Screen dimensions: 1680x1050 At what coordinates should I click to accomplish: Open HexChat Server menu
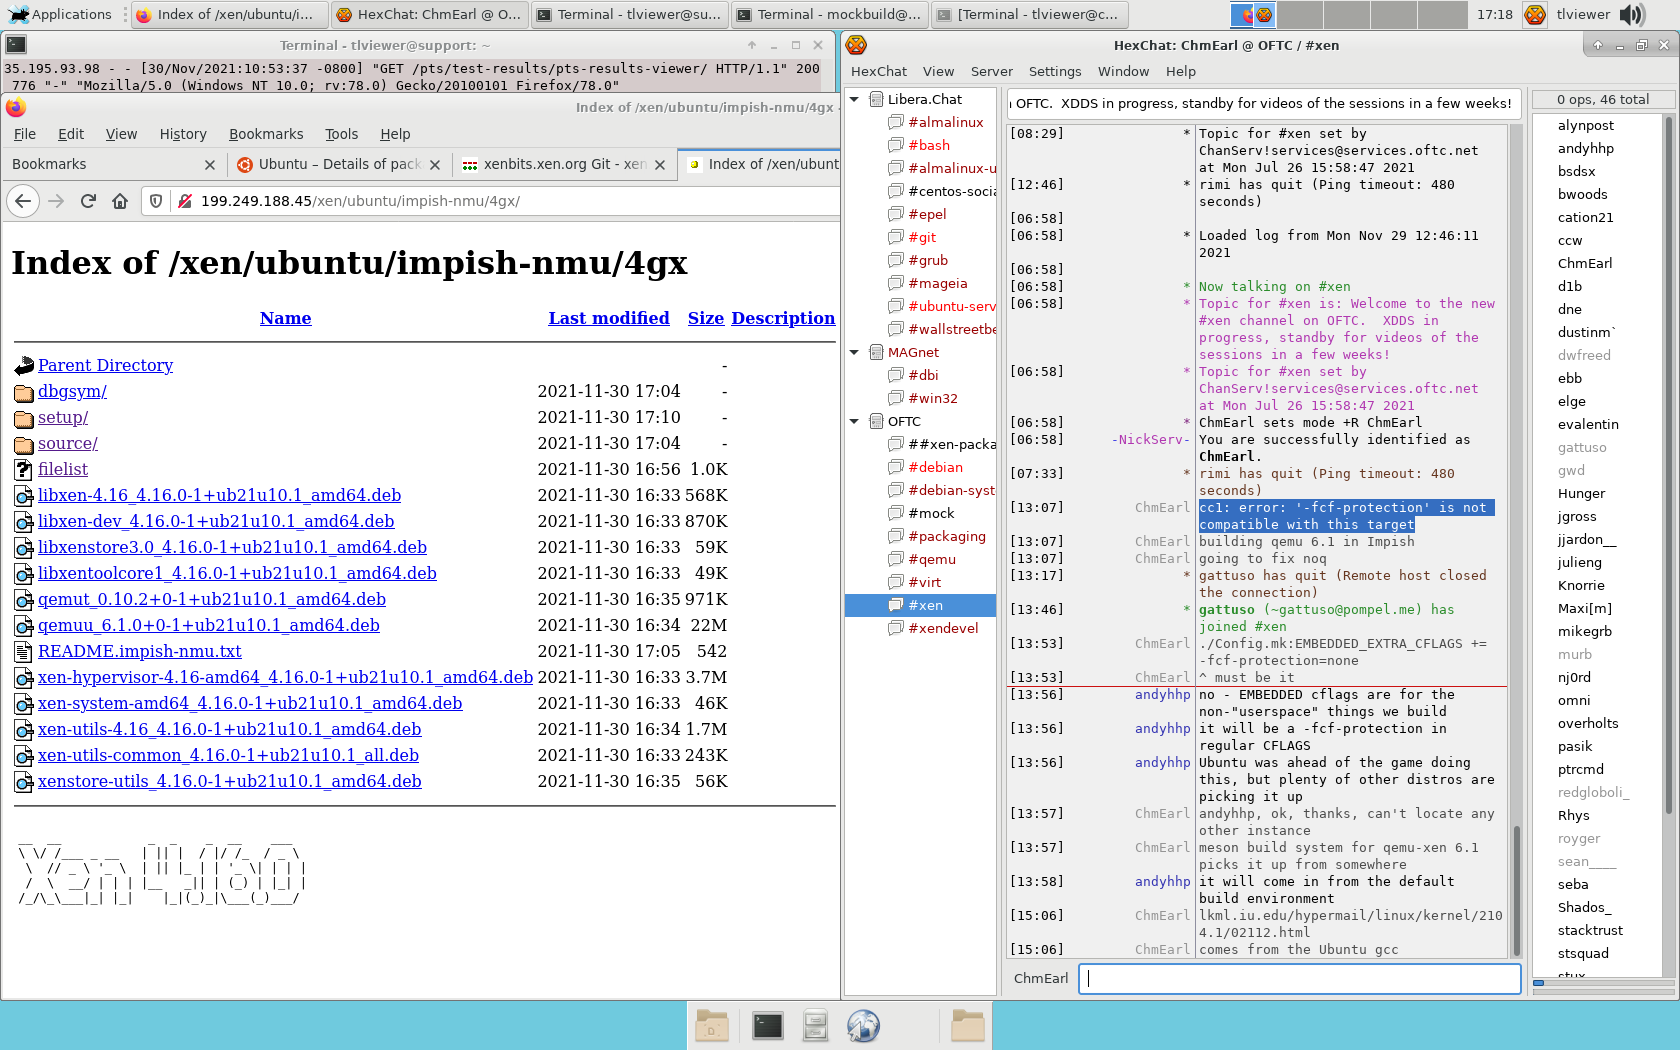click(x=991, y=71)
